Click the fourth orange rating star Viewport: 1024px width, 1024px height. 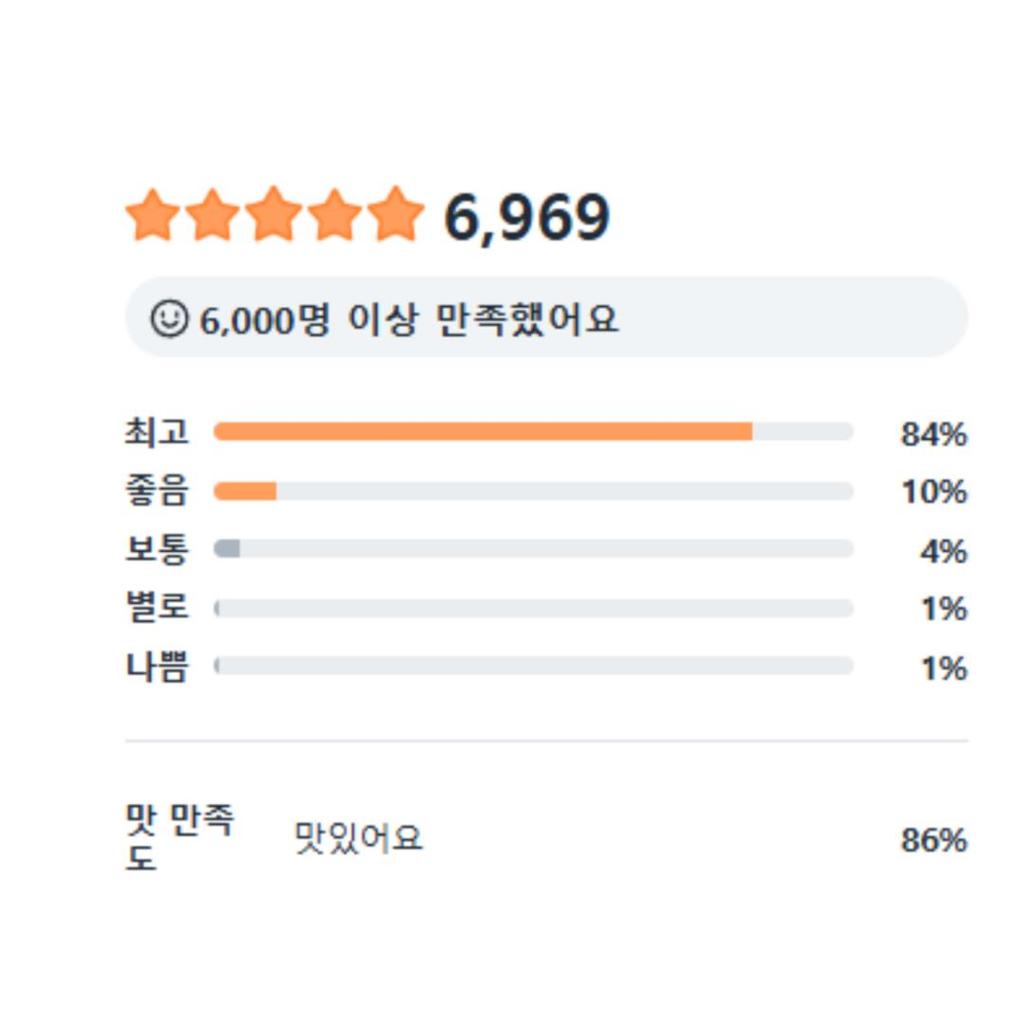click(335, 215)
